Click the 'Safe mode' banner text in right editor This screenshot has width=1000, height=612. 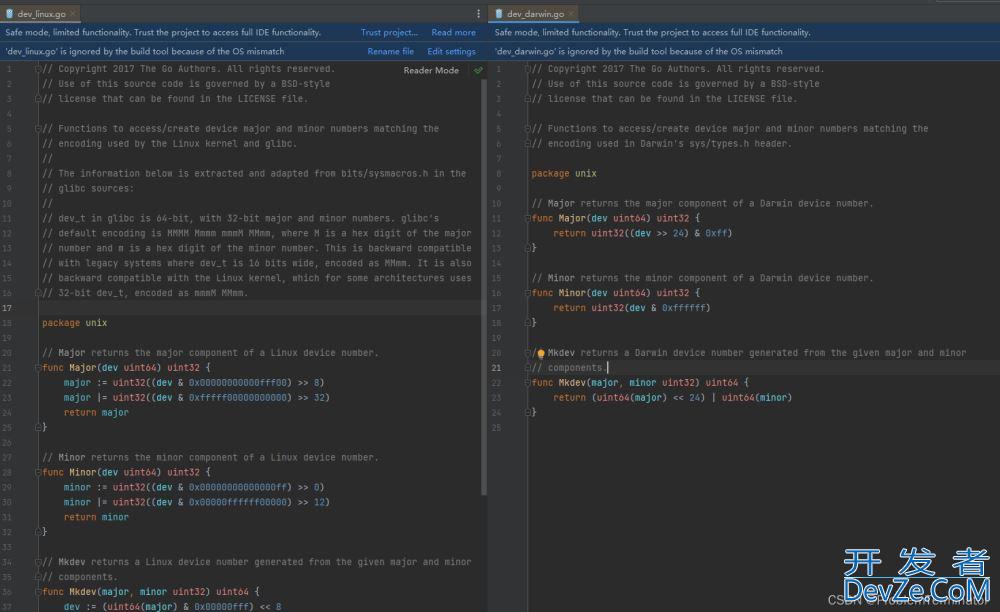pyautogui.click(x=652, y=33)
